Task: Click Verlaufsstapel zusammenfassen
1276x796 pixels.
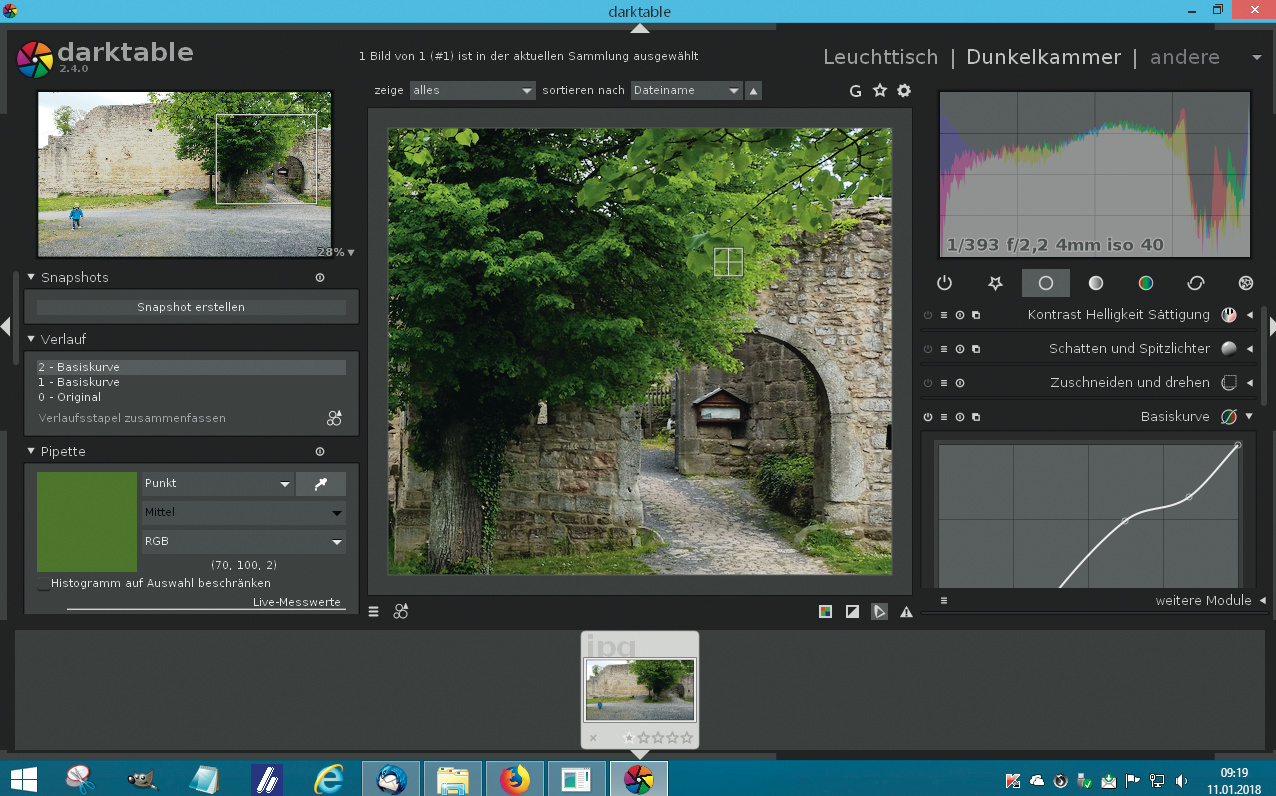Action: click(132, 418)
